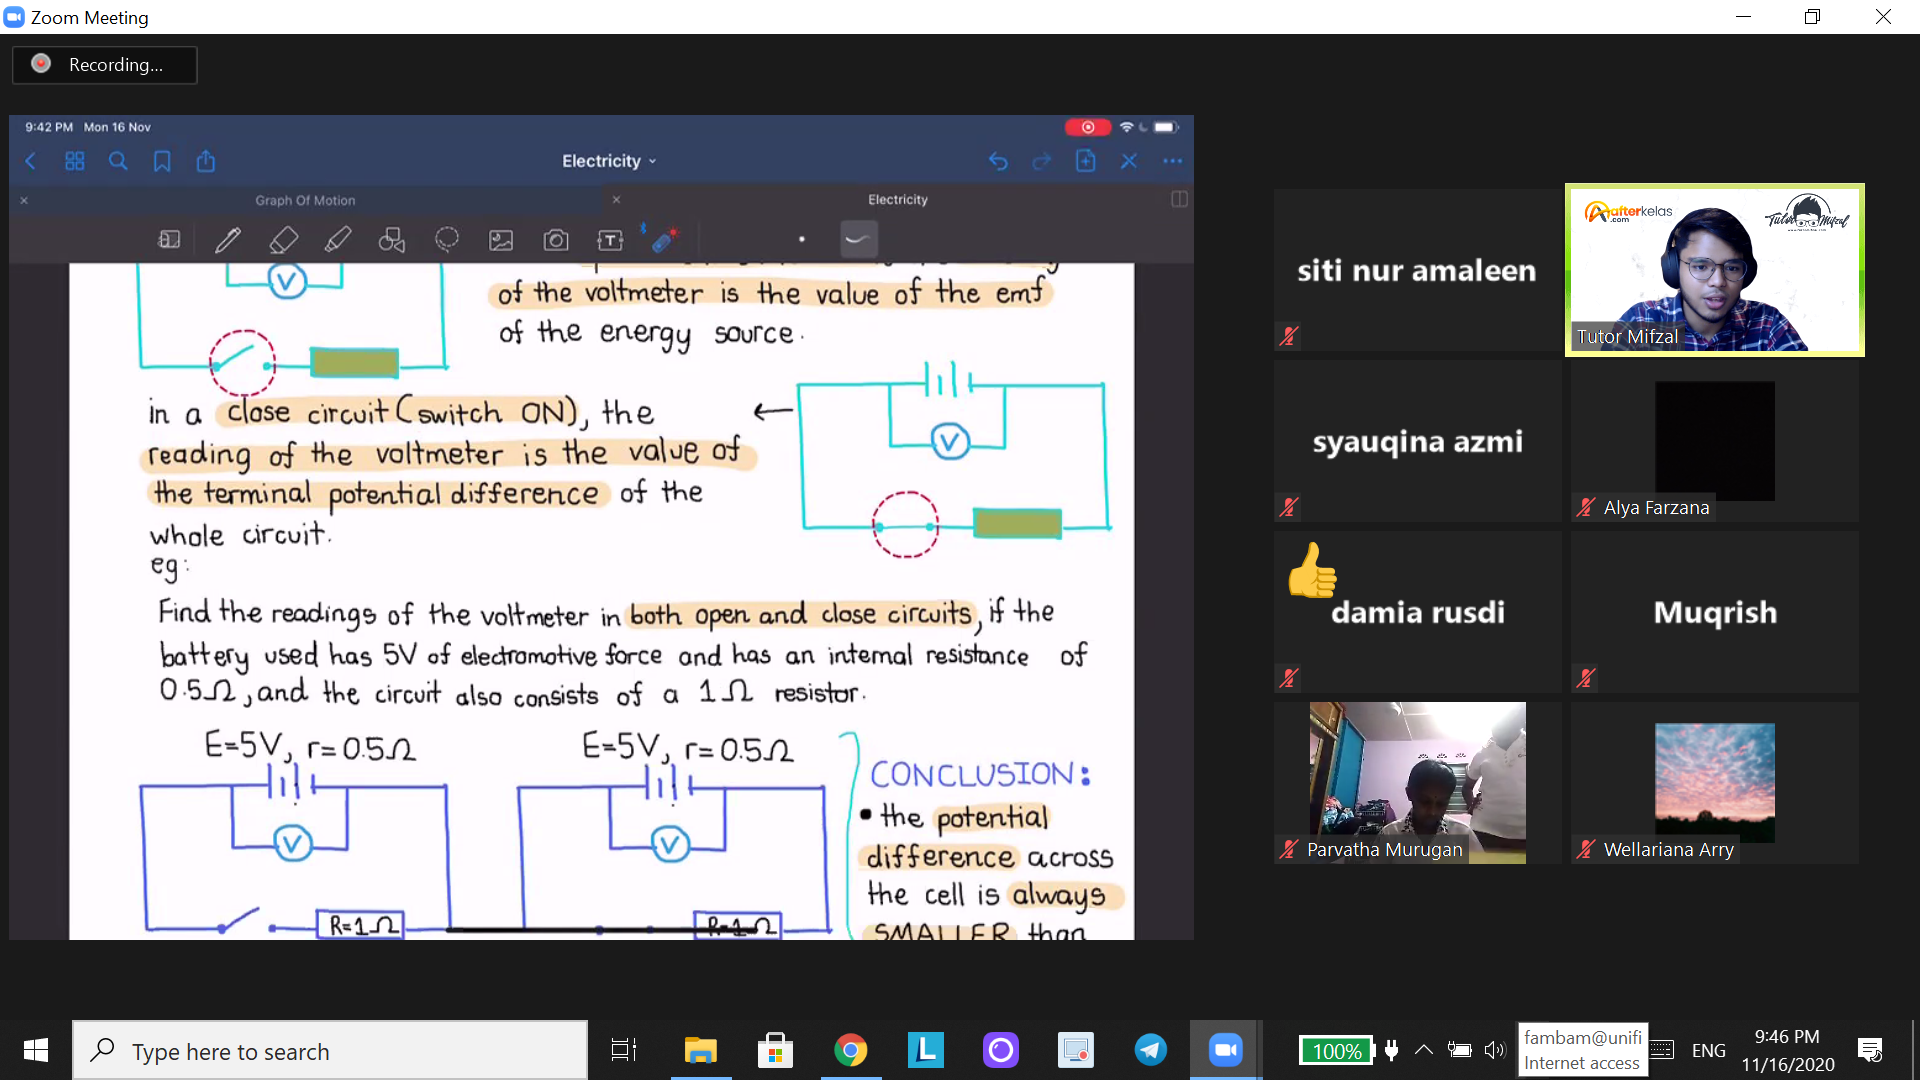Switch to the Graph Of Motion tab
Screen dimensions: 1920x1080
(305, 200)
